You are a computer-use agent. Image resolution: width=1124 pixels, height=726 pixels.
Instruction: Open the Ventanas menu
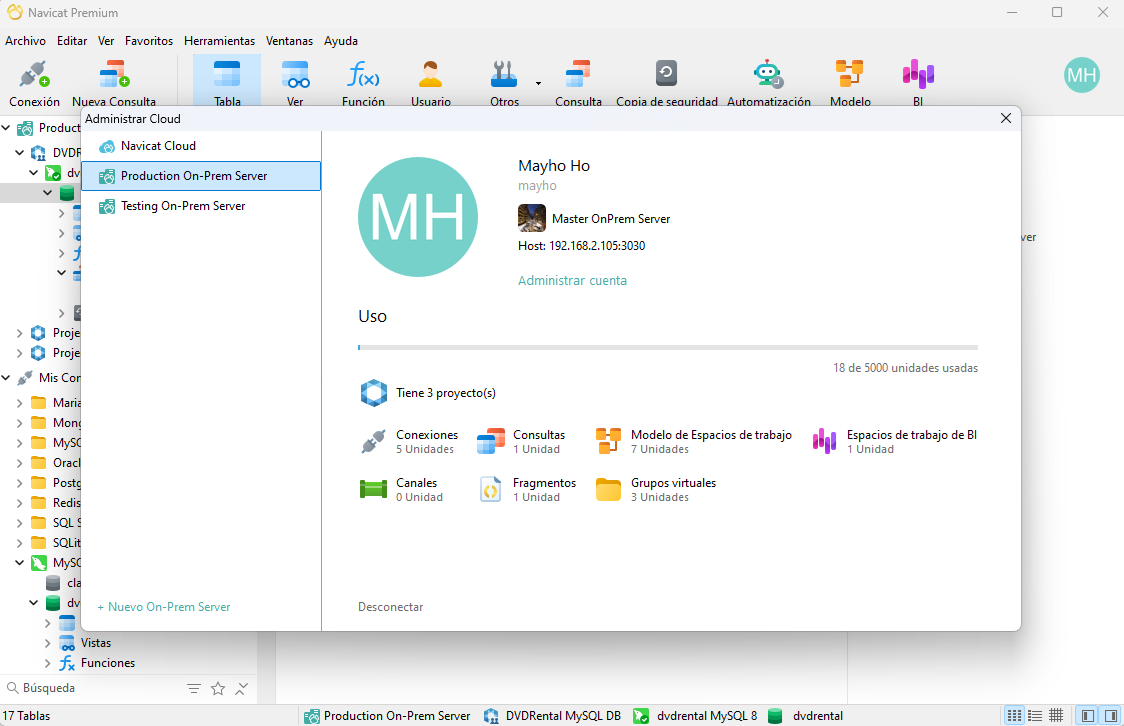(x=289, y=41)
